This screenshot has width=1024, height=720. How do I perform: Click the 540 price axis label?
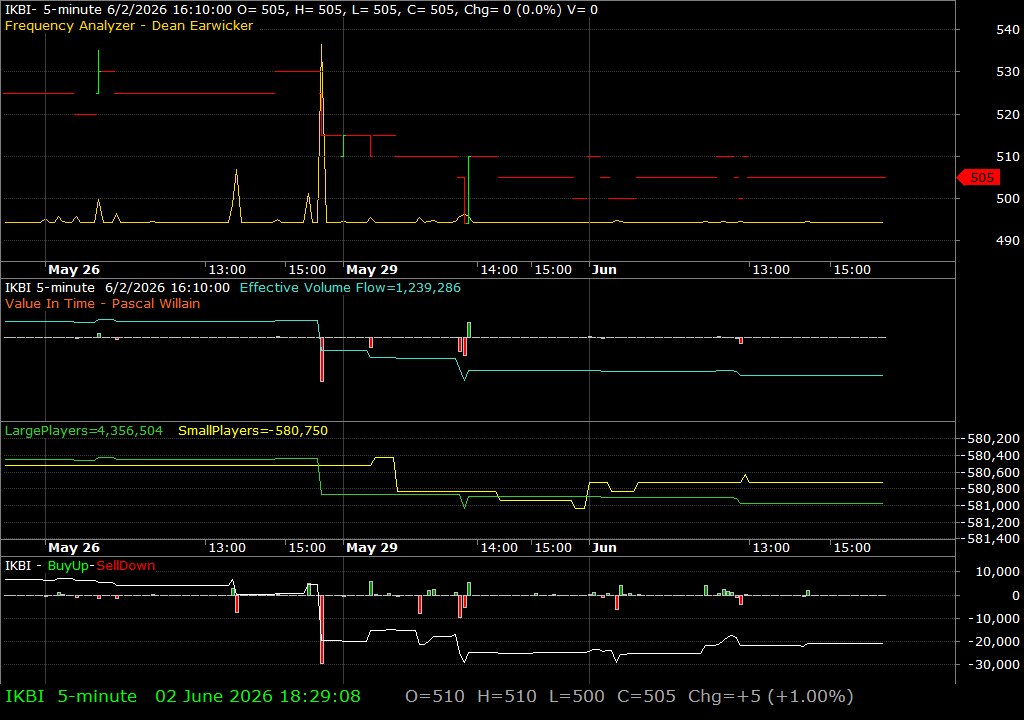[x=1008, y=29]
